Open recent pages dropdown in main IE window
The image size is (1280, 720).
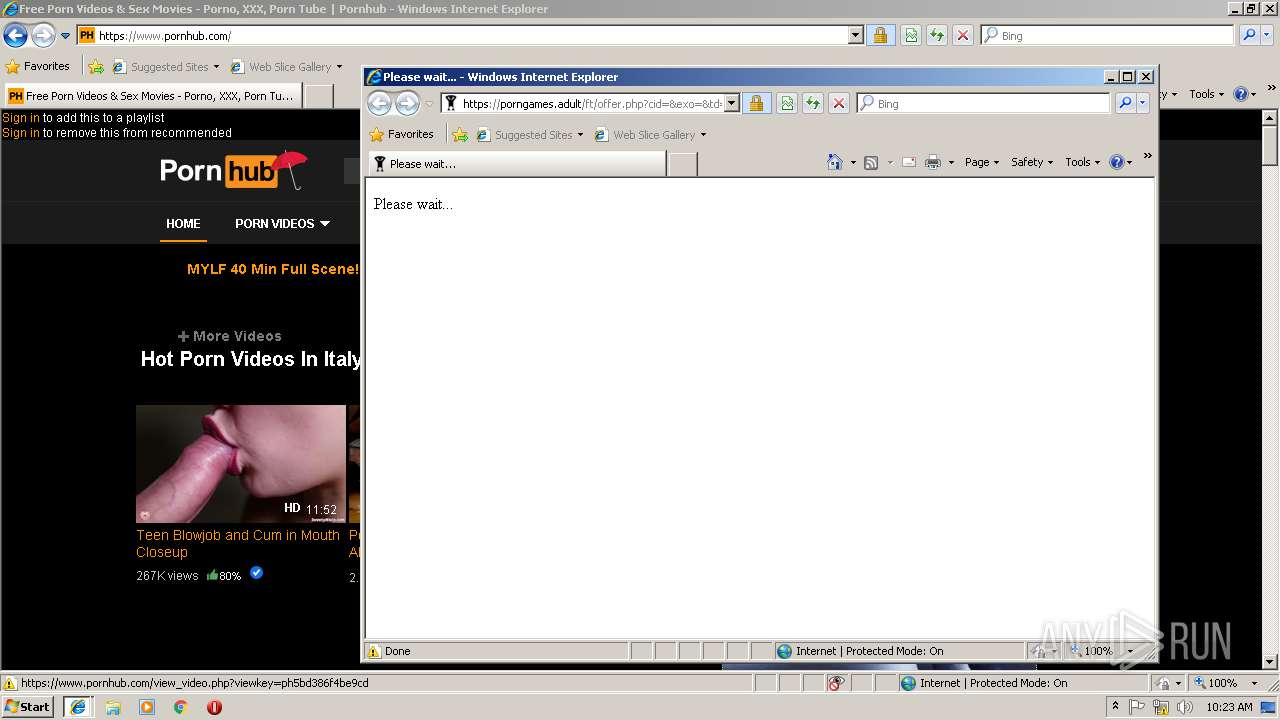coord(65,36)
